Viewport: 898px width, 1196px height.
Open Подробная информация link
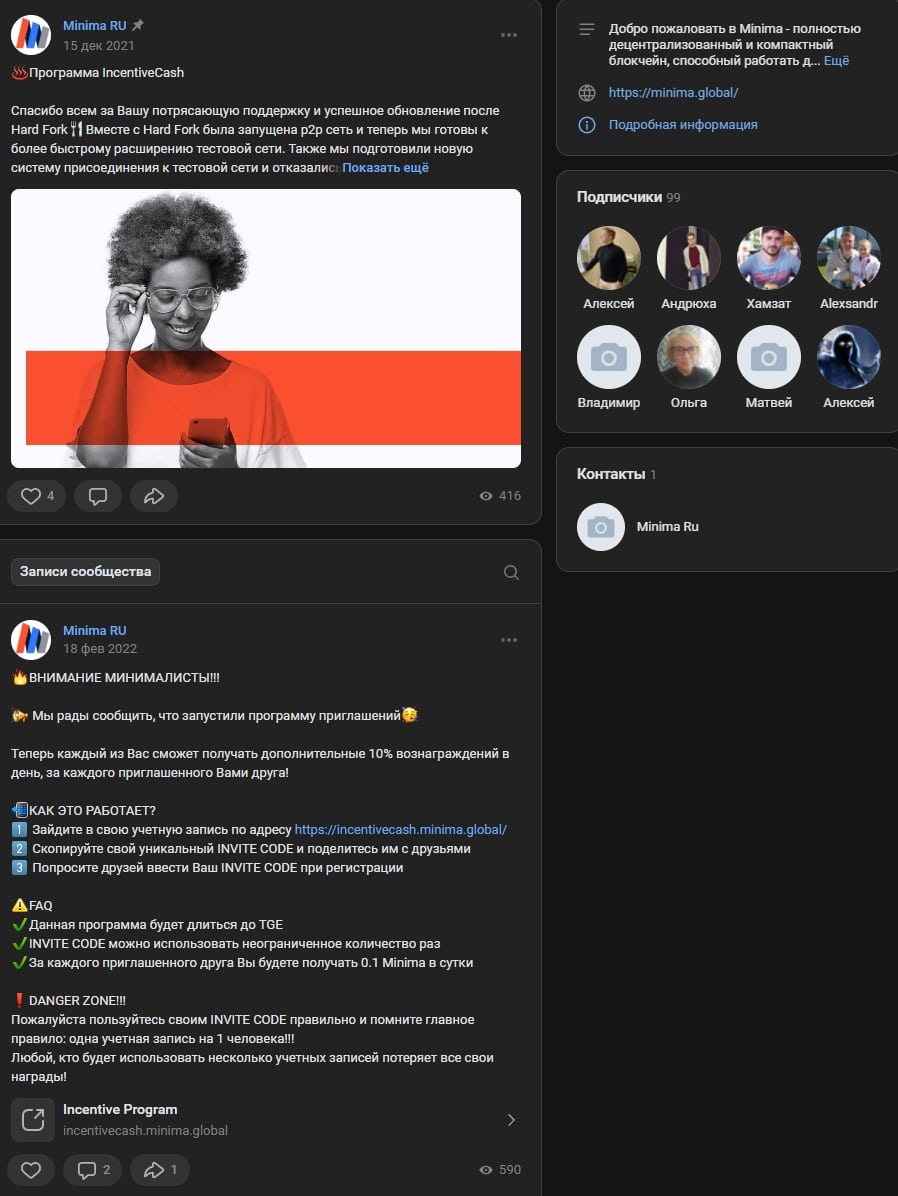[x=683, y=125]
